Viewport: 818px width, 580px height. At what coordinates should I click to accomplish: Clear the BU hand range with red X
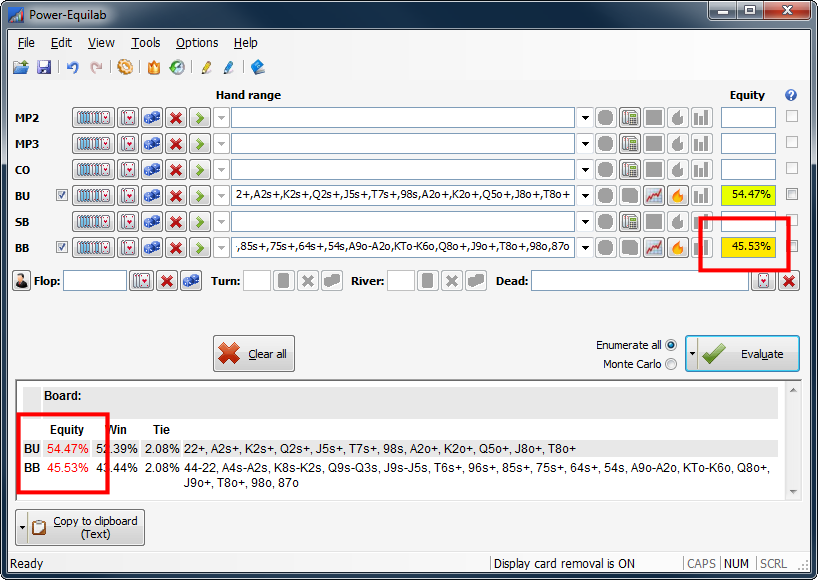176,196
